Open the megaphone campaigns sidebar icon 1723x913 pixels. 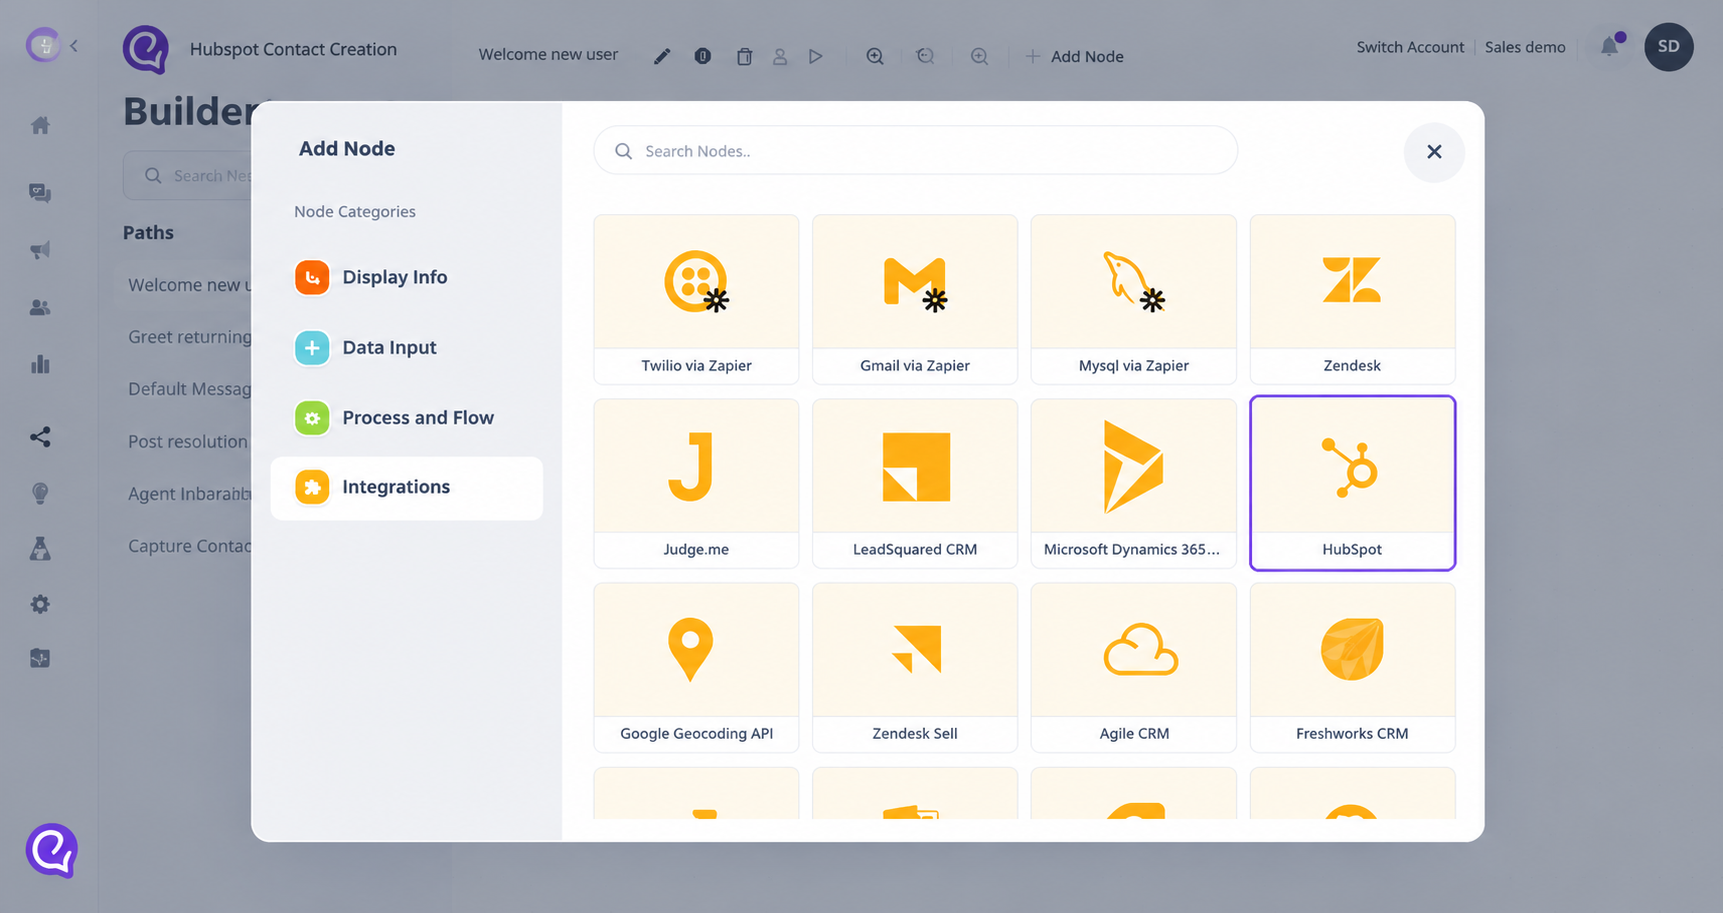tap(40, 250)
